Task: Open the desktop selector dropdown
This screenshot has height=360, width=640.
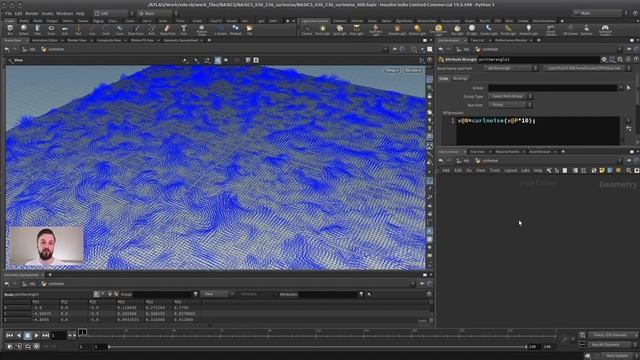Action: (115, 13)
